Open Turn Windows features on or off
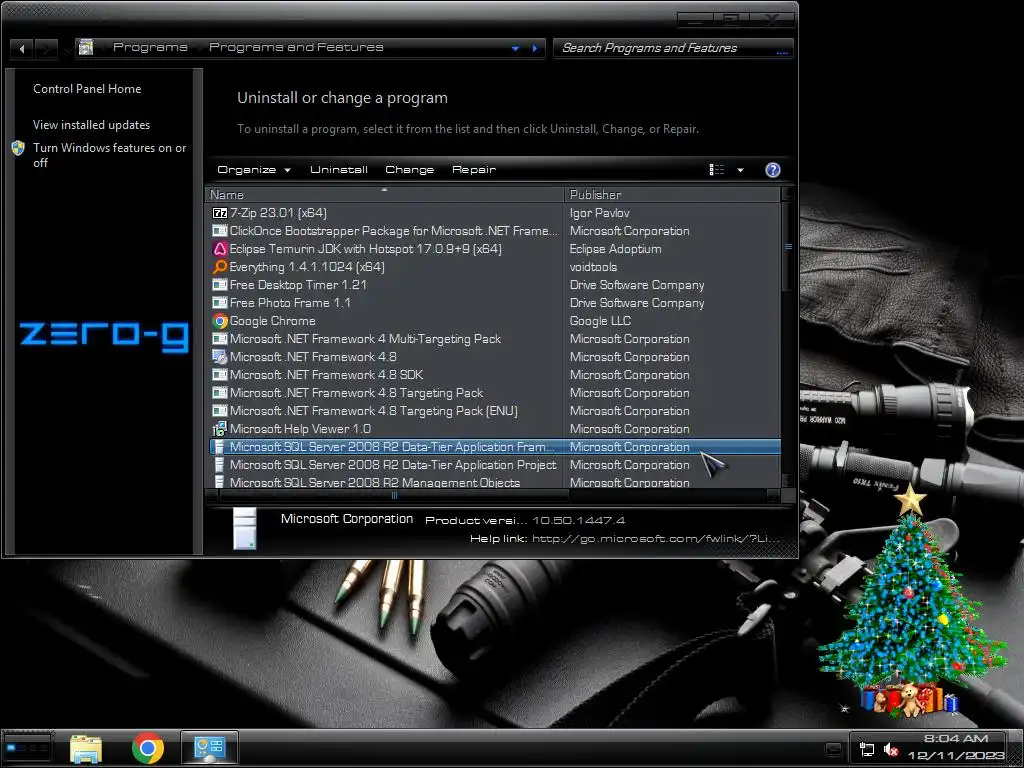 click(x=110, y=155)
